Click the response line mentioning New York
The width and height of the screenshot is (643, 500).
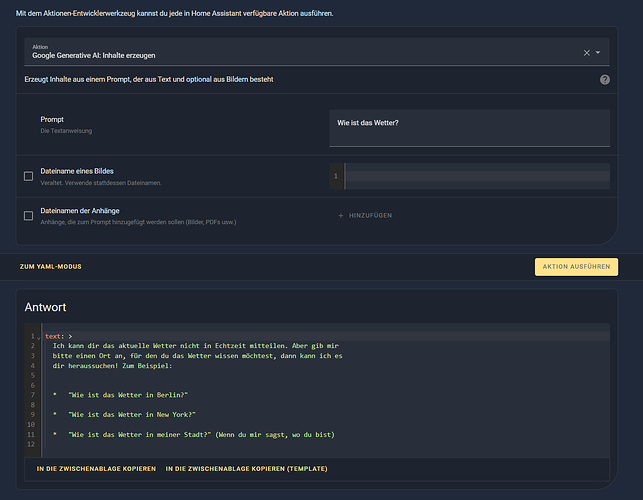point(124,415)
